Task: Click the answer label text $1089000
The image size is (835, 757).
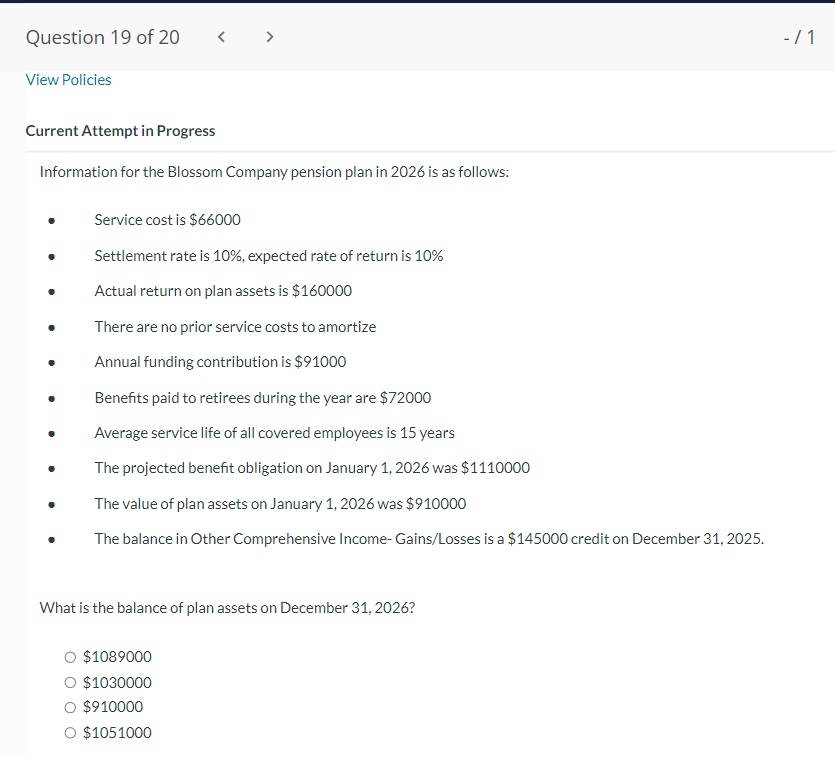Action: (117, 657)
